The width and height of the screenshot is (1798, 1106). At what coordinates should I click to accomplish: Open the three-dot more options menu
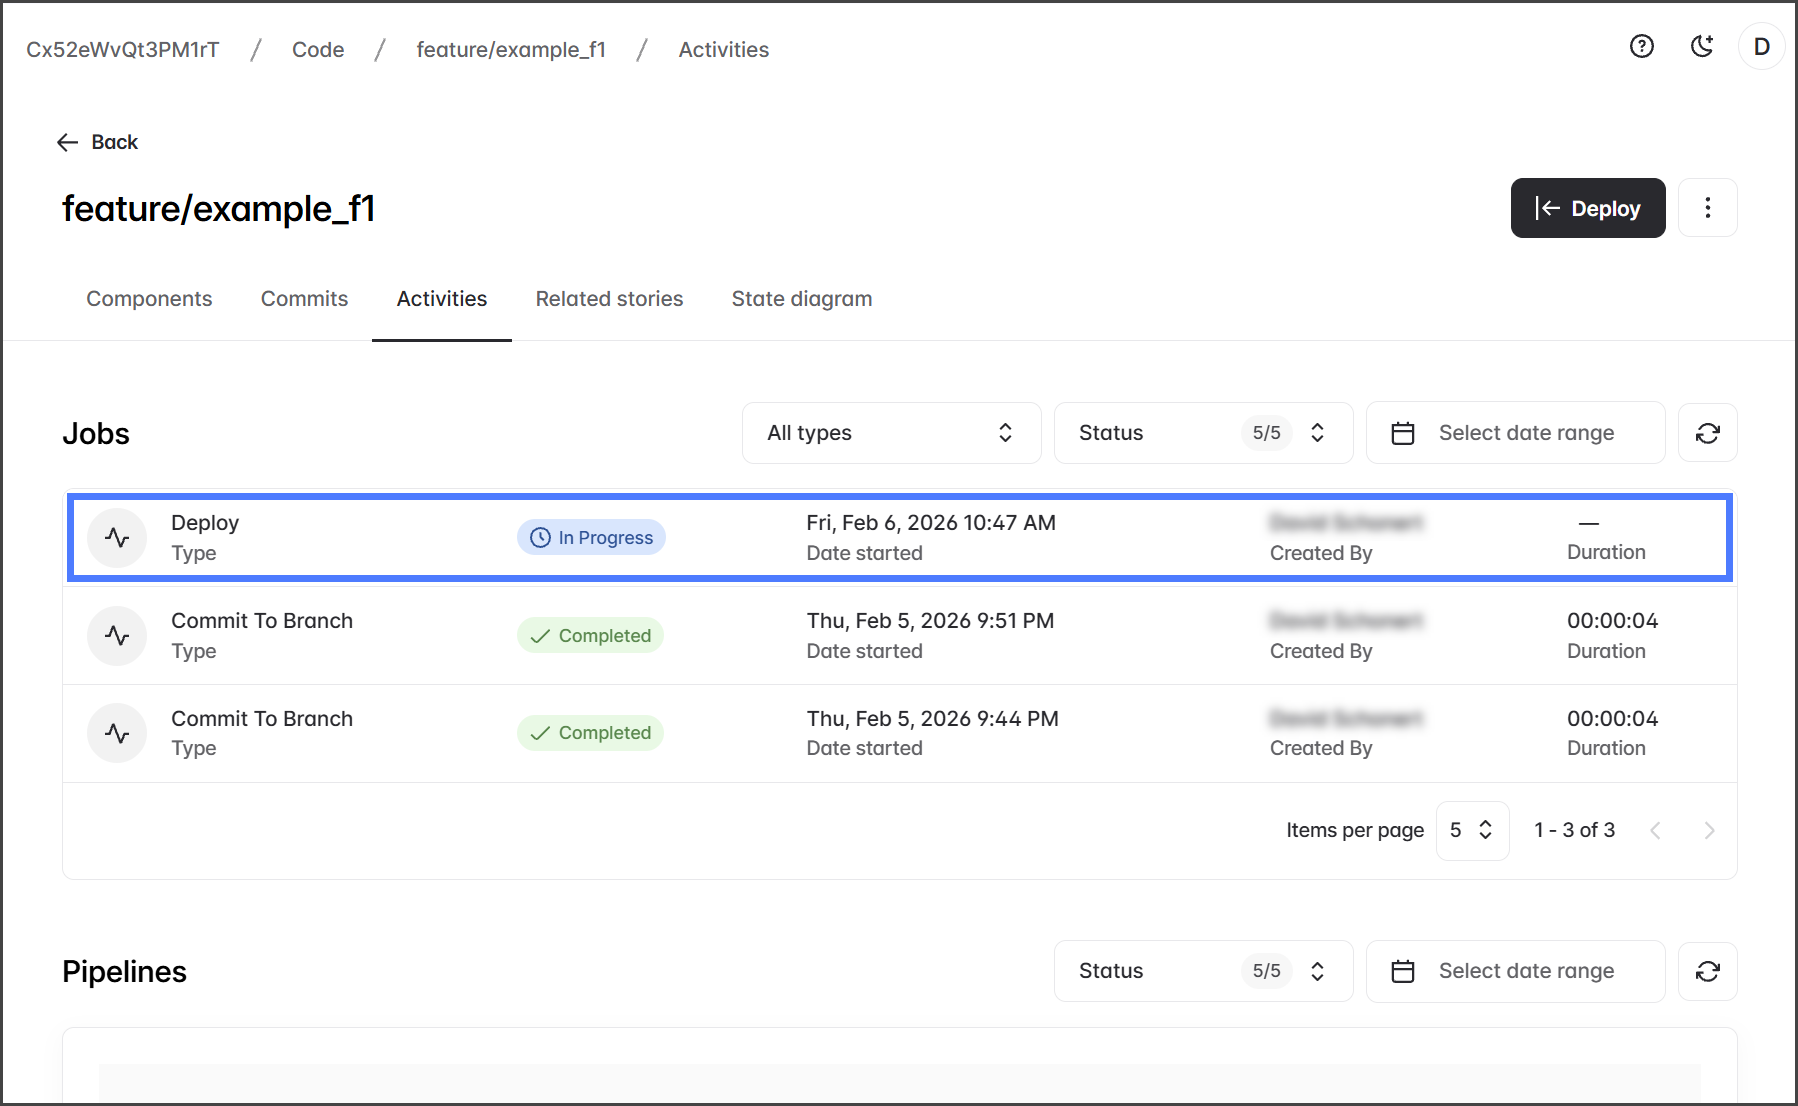1707,208
